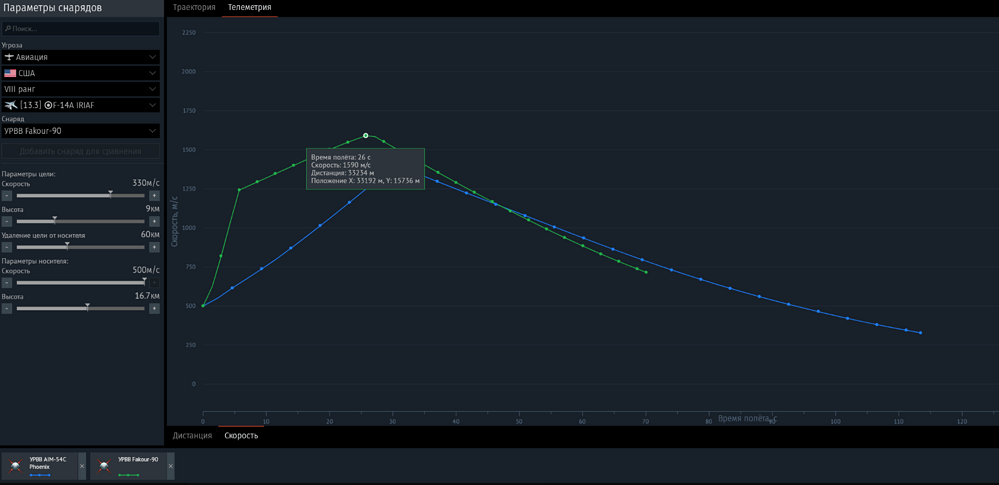Click the Поиск search field
The height and width of the screenshot is (485, 999).
pos(80,29)
